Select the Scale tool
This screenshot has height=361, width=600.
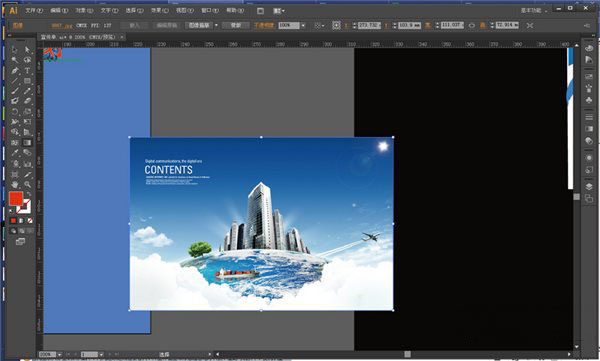coord(28,112)
